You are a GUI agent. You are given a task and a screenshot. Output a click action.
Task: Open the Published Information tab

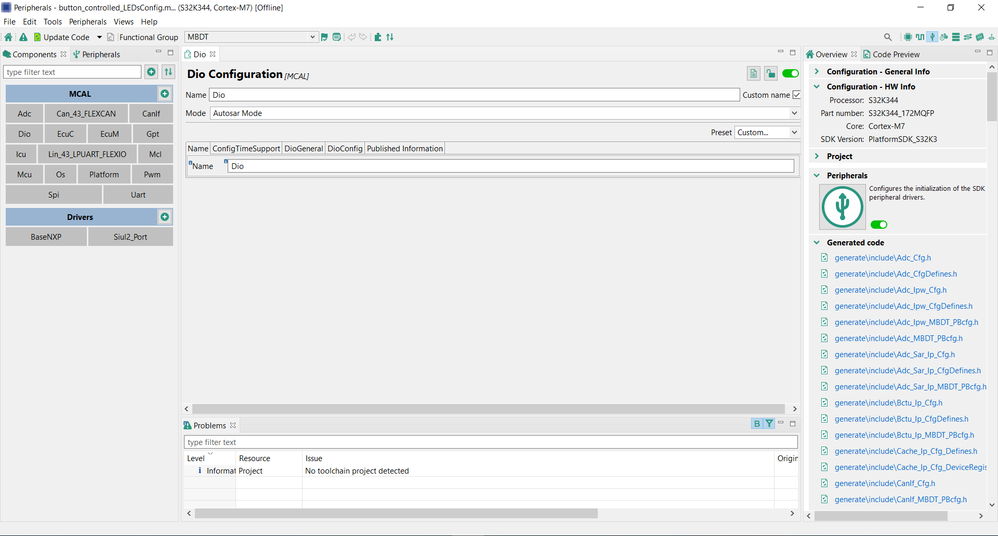pyautogui.click(x=405, y=148)
